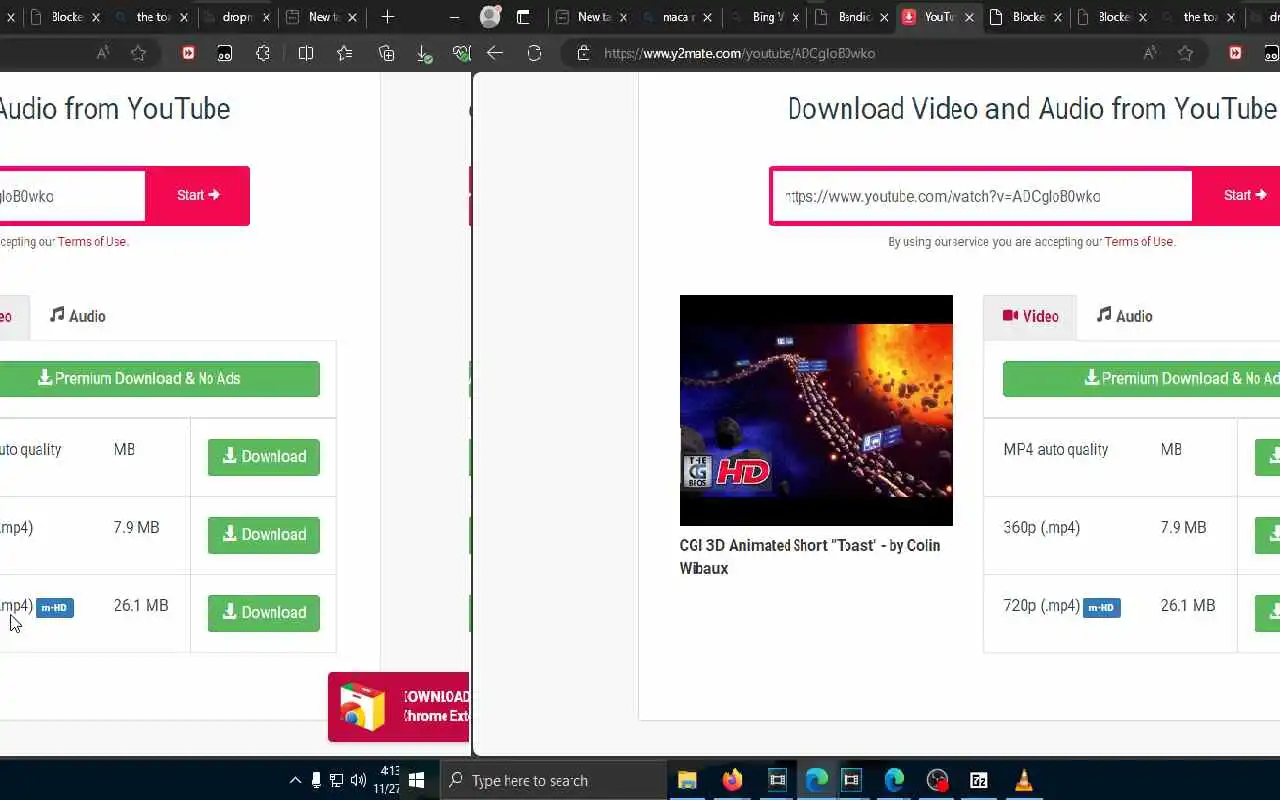This screenshot has height=800, width=1280.
Task: Add page to favorites in left browser window
Action: pyautogui.click(x=139, y=53)
